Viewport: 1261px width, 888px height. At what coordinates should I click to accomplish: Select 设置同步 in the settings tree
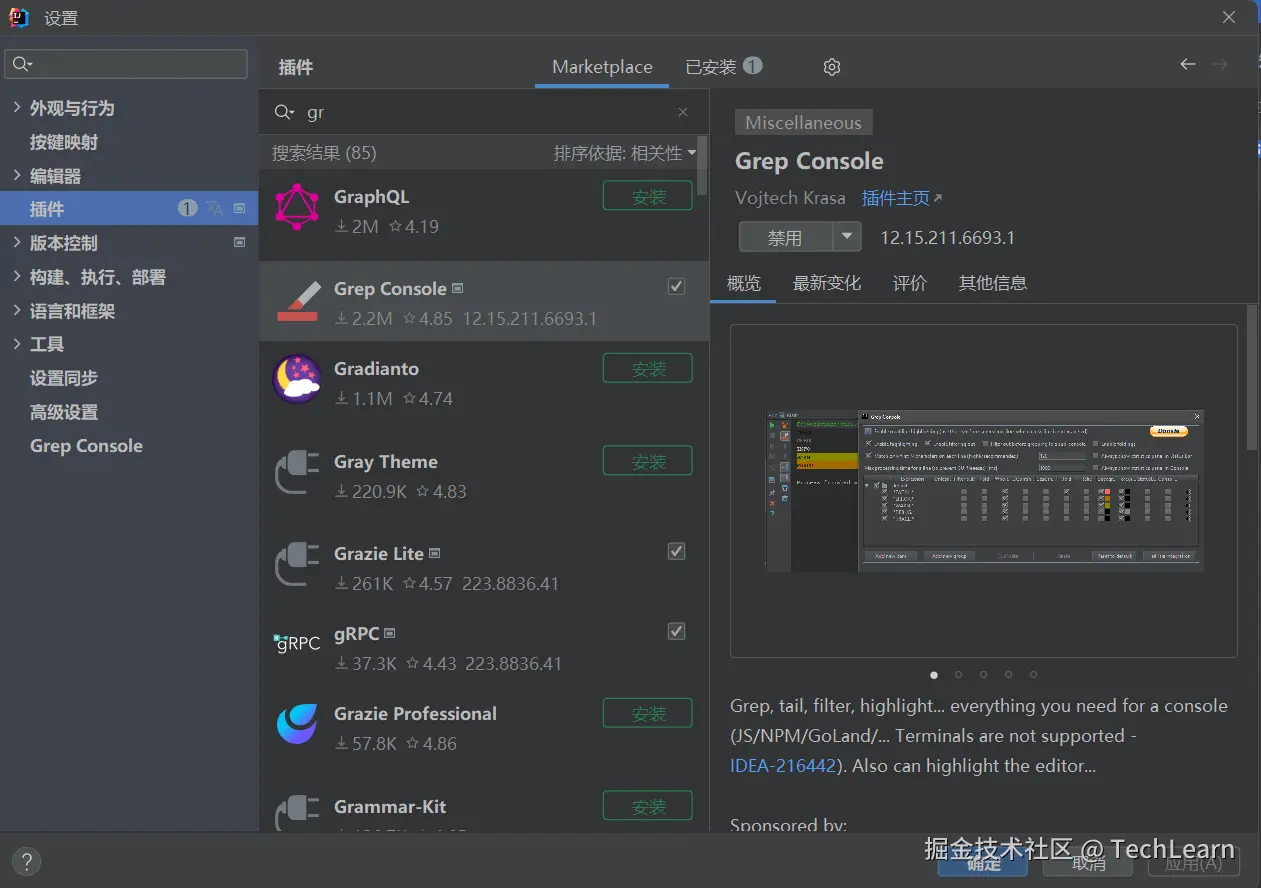(x=64, y=378)
